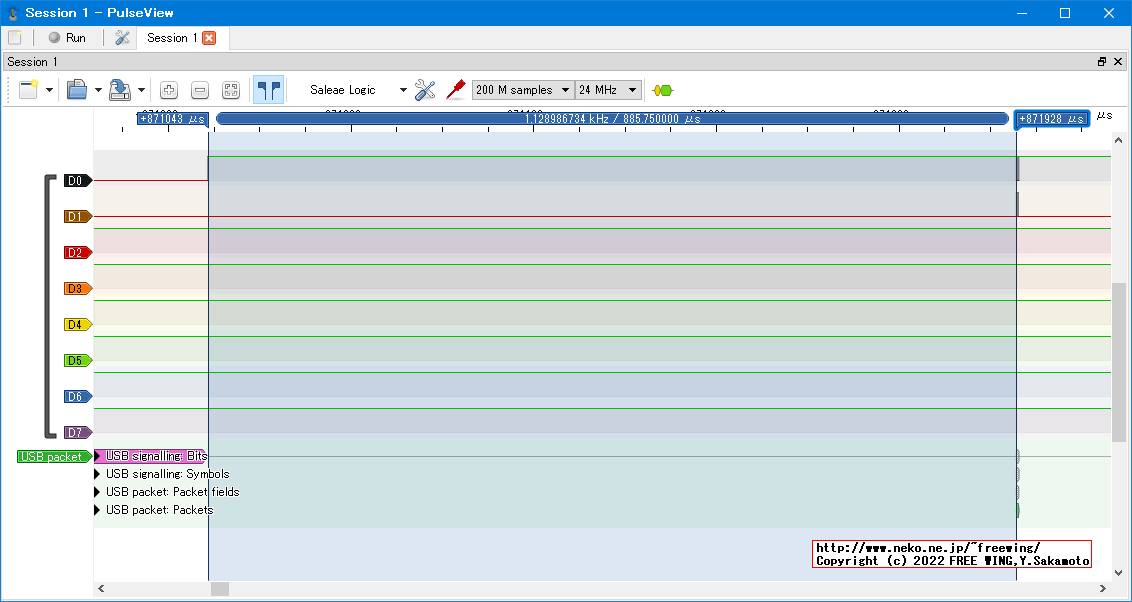Zoom in on the waveform
The height and width of the screenshot is (602, 1132).
tap(169, 90)
